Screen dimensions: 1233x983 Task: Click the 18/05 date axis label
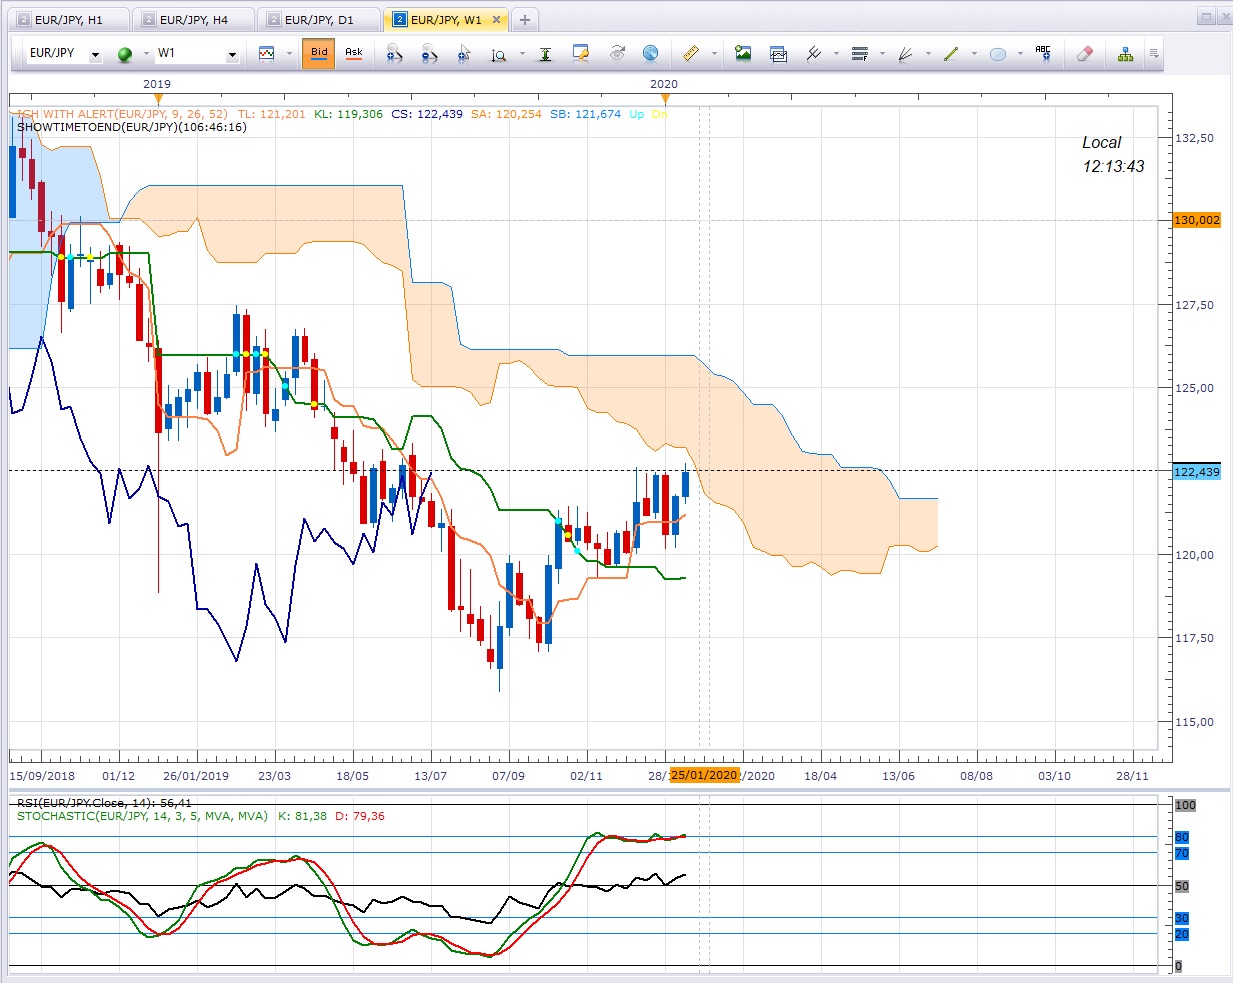(352, 776)
